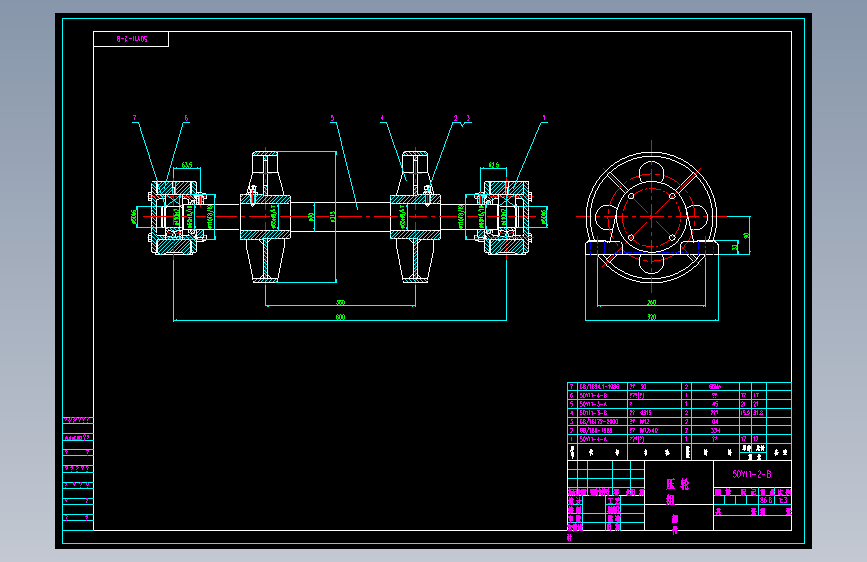Select balloon callout number 4
Viewport: 867px width, 562px height.
click(382, 118)
